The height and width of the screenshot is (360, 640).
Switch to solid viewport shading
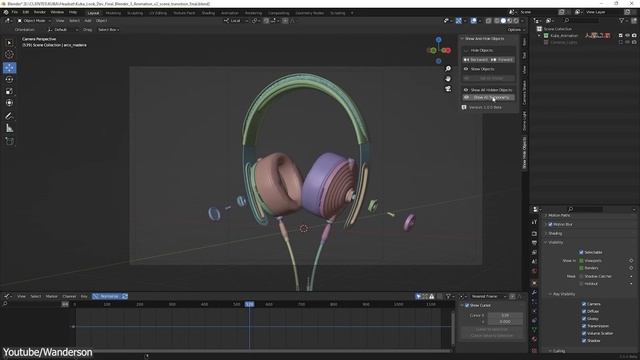click(503, 20)
